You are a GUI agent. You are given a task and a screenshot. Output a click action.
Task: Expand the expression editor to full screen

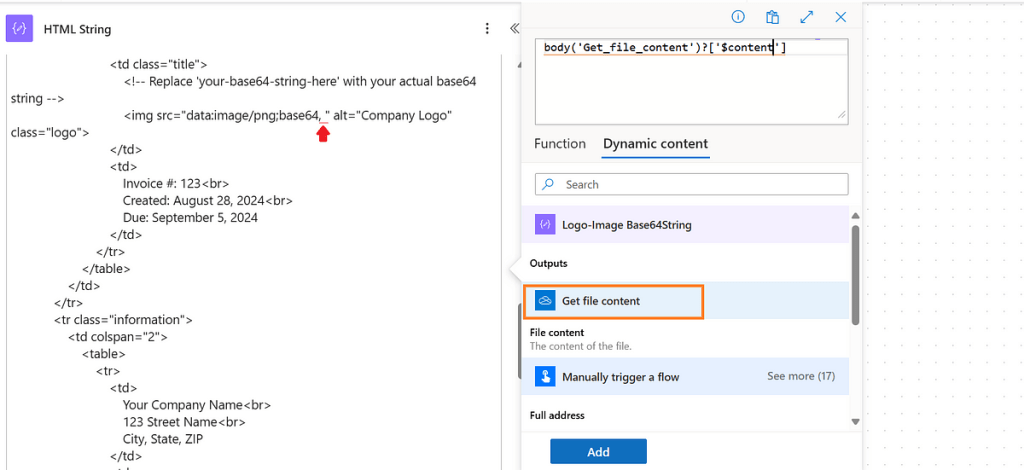point(807,17)
